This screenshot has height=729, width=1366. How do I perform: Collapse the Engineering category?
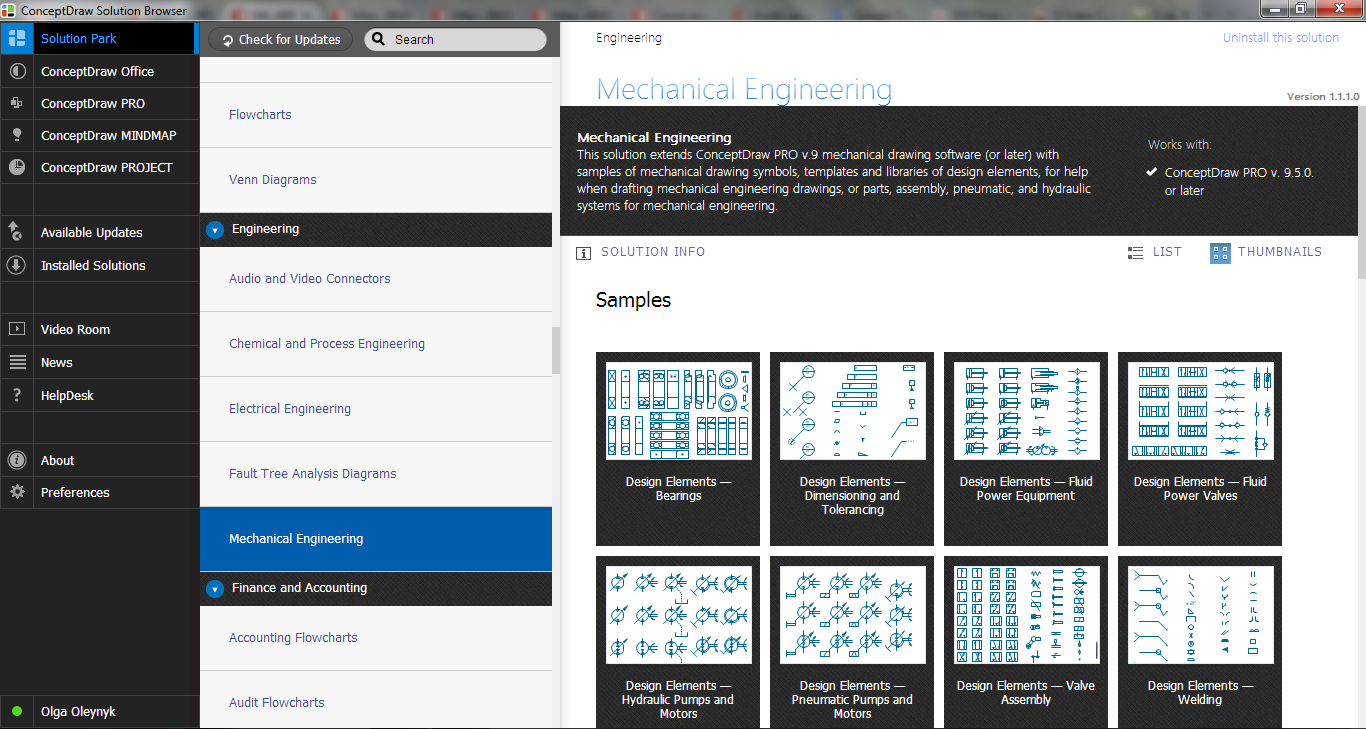click(x=214, y=230)
